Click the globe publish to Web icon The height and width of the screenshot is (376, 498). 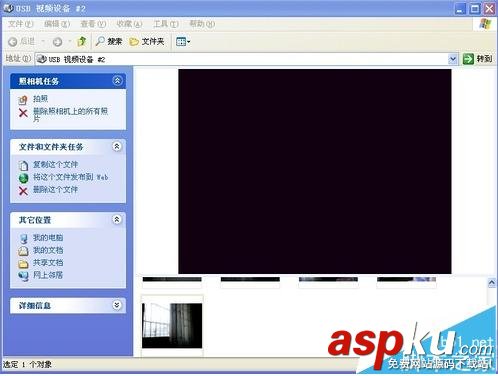click(x=23, y=178)
